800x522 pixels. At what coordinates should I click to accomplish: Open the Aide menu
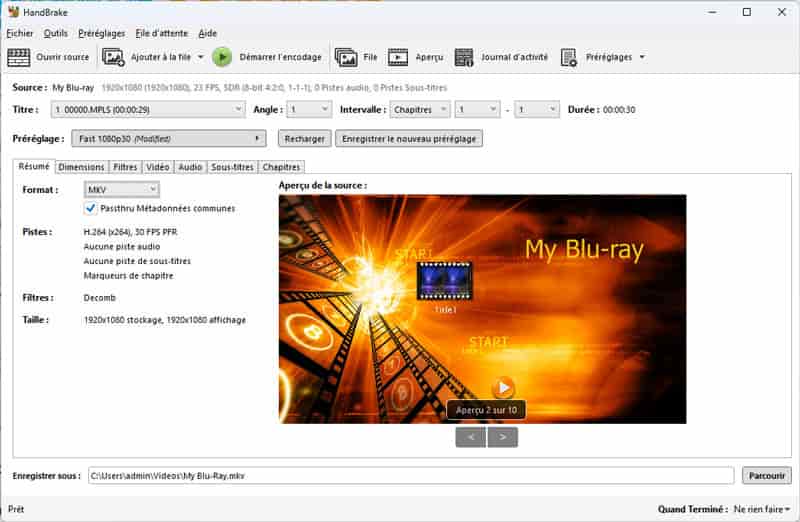(x=208, y=33)
